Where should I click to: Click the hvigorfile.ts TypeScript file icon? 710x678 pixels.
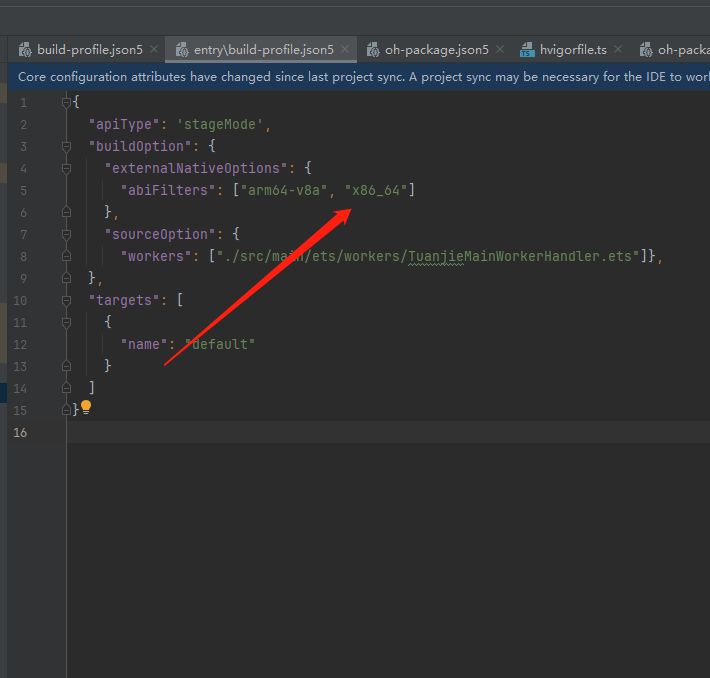coord(527,50)
